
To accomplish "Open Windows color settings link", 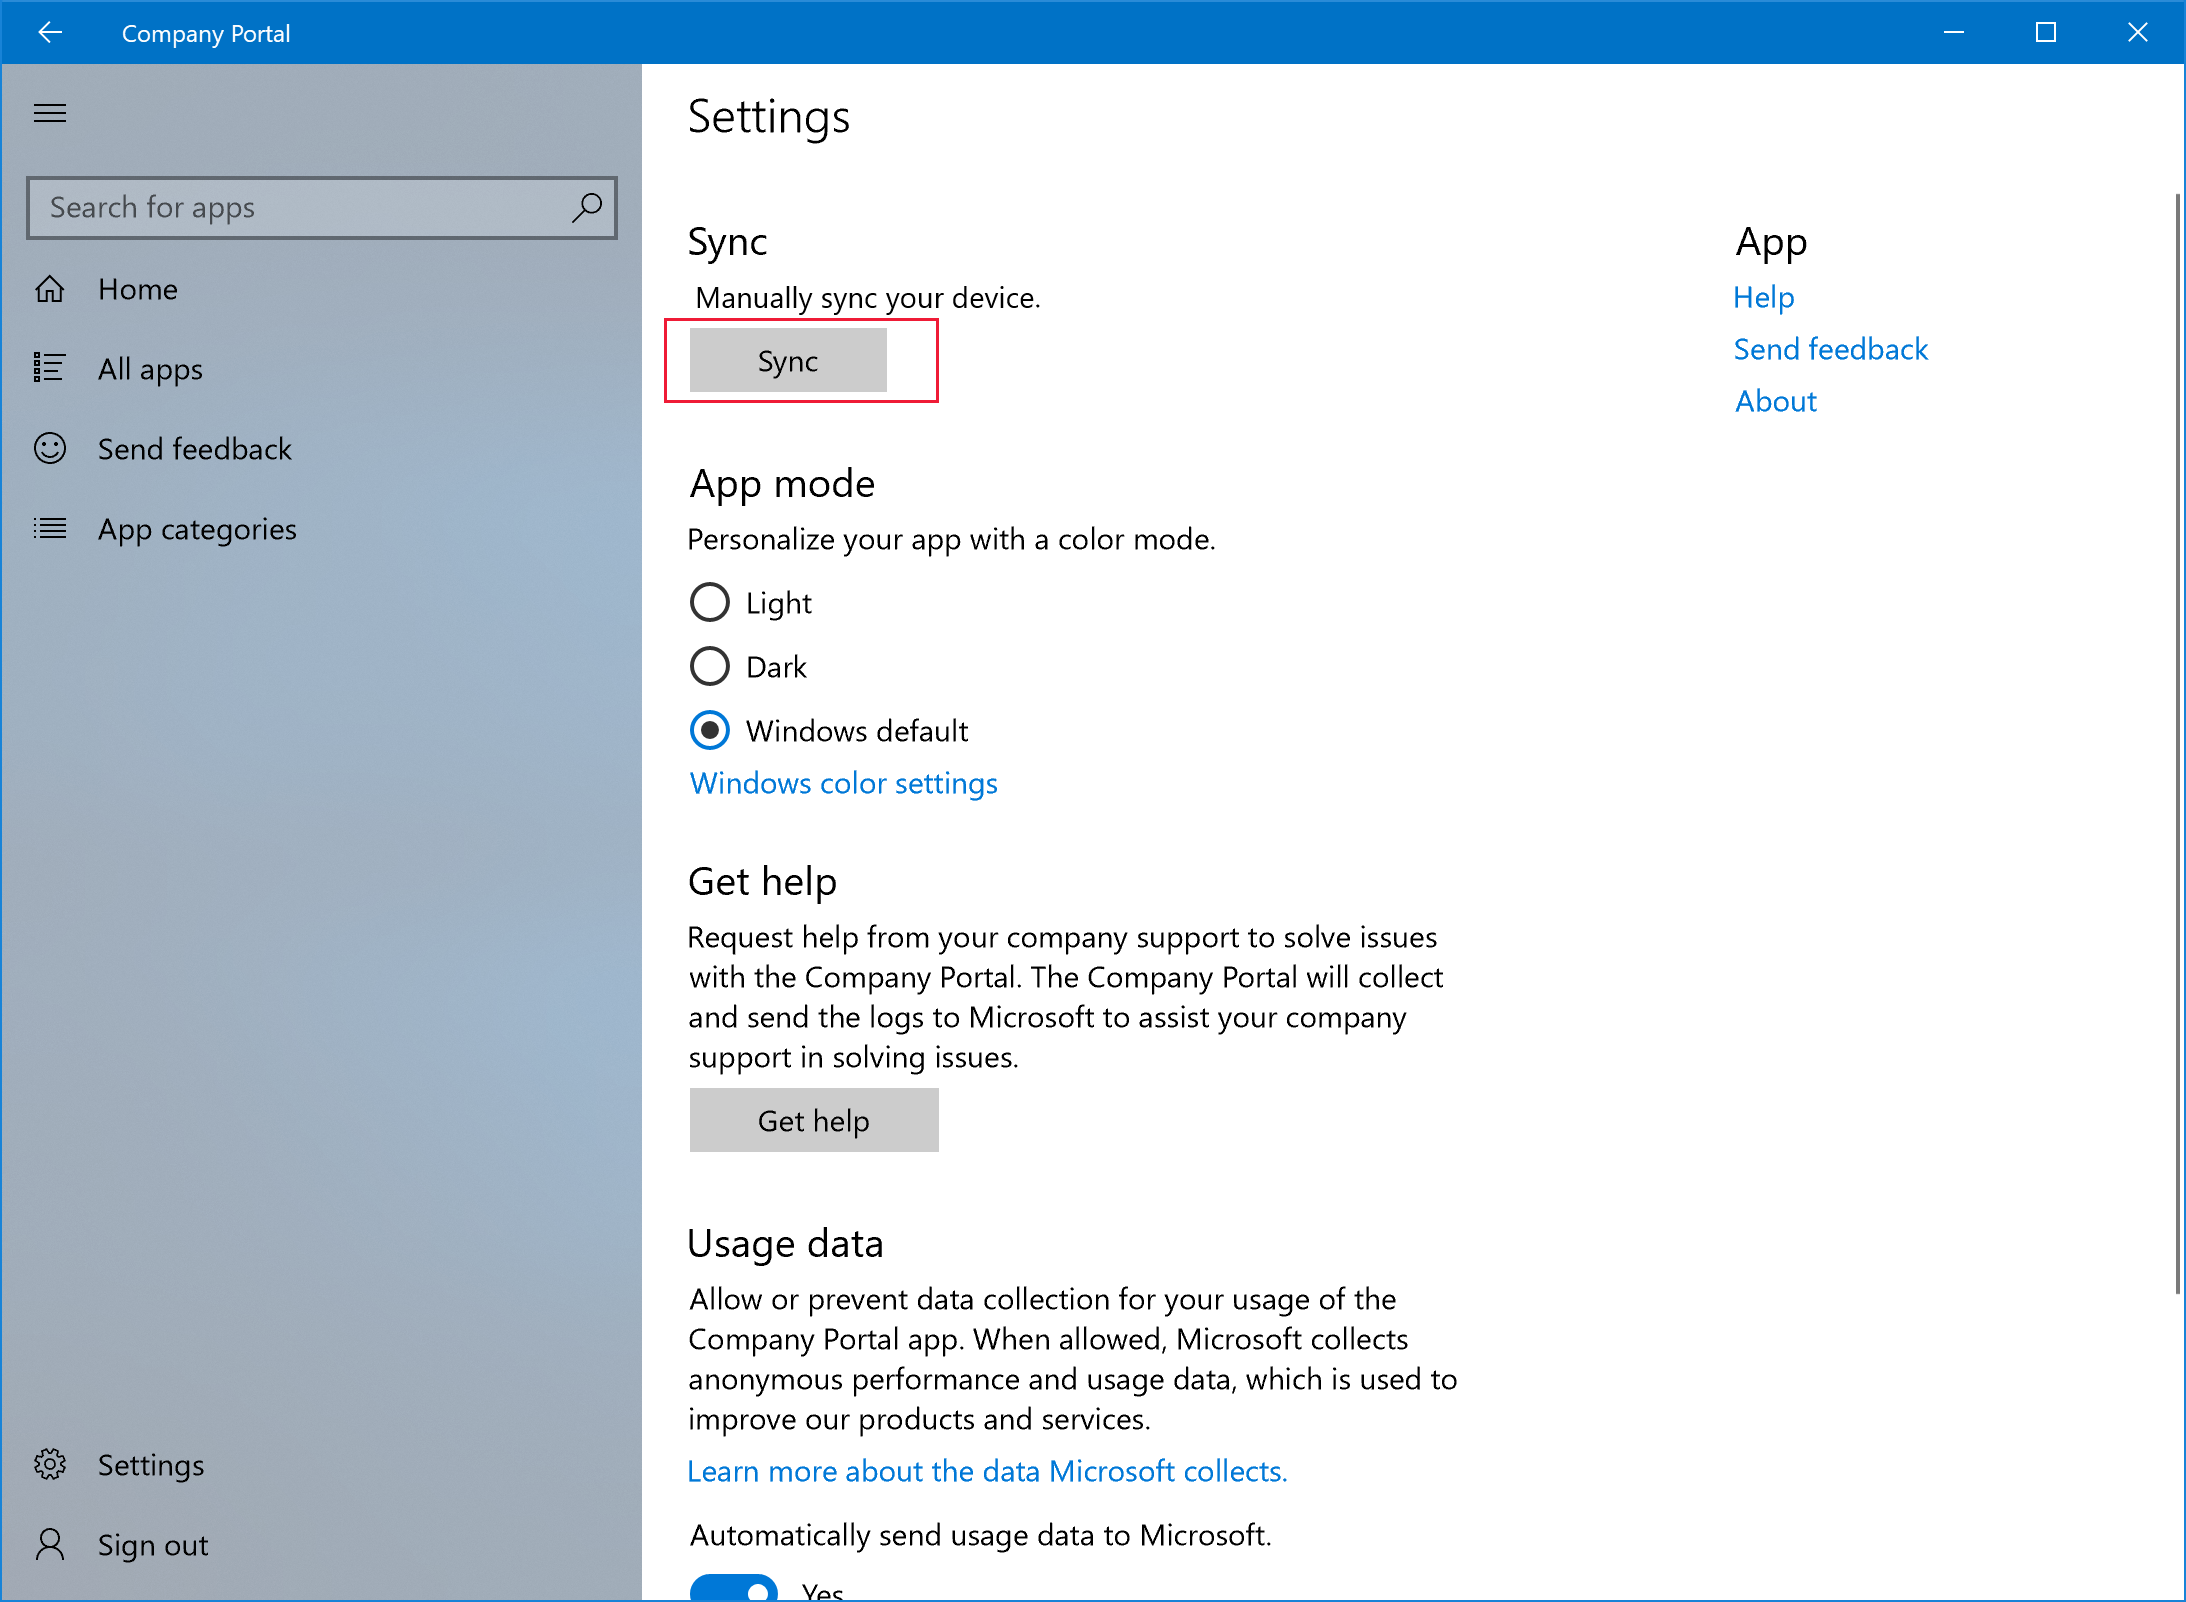I will (842, 782).
